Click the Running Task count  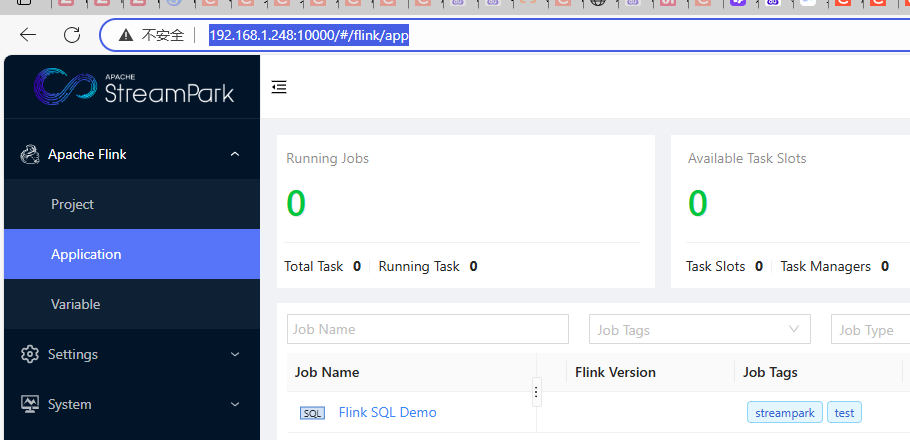pos(474,266)
